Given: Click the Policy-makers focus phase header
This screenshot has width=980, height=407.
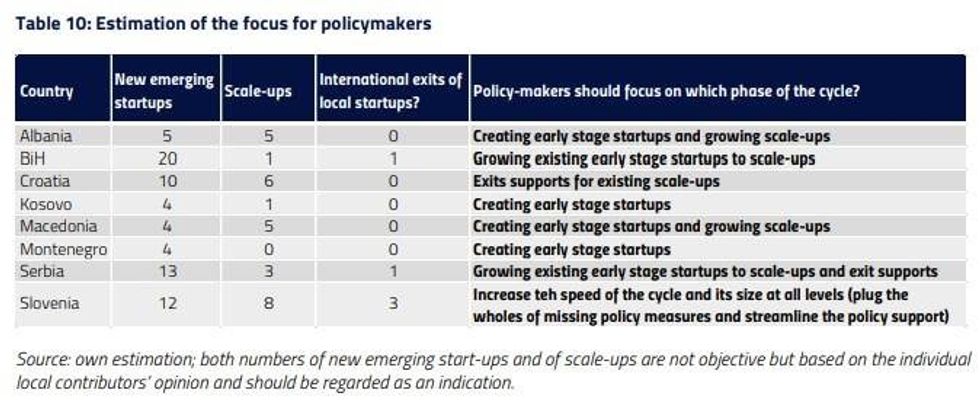Looking at the screenshot, I should (x=665, y=91).
